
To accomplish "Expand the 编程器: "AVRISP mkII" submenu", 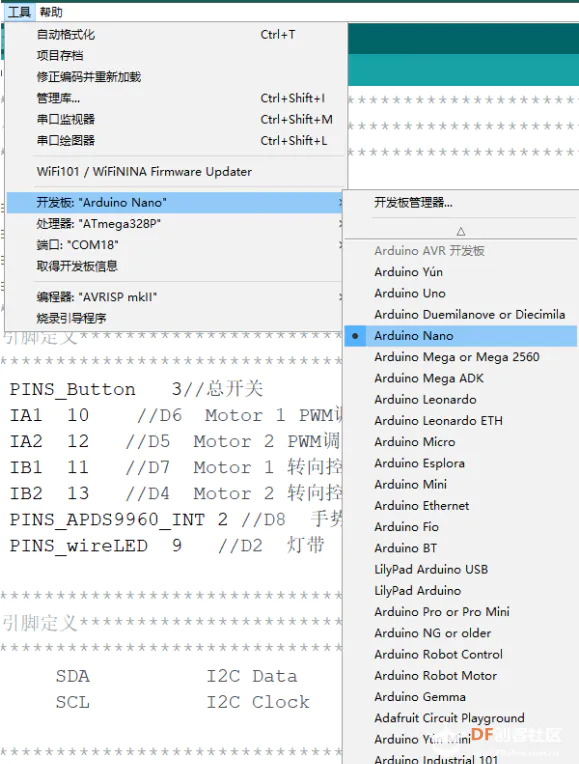I will [176, 297].
